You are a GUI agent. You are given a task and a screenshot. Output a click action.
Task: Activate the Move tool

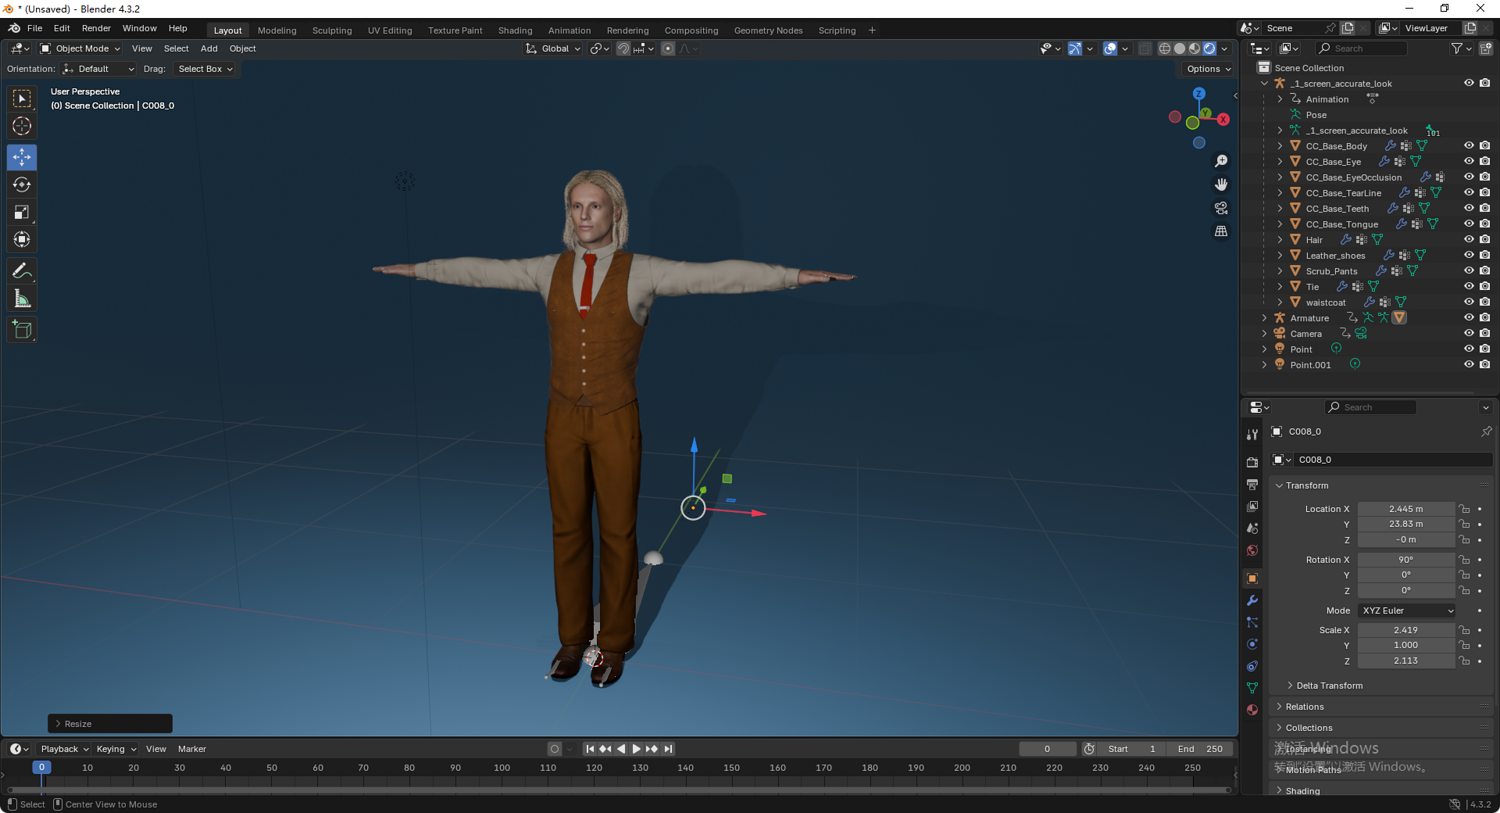(x=22, y=157)
